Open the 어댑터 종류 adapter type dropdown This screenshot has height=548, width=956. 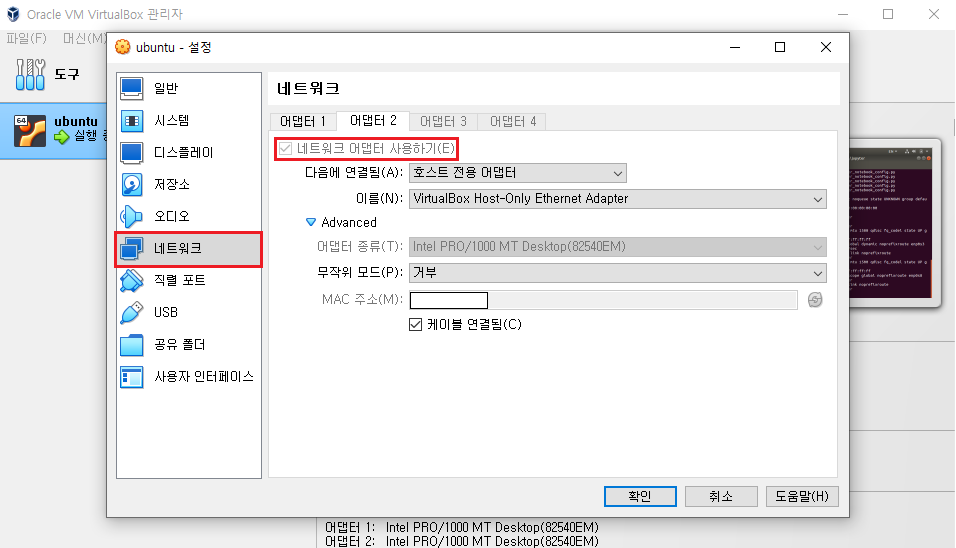[x=618, y=247]
